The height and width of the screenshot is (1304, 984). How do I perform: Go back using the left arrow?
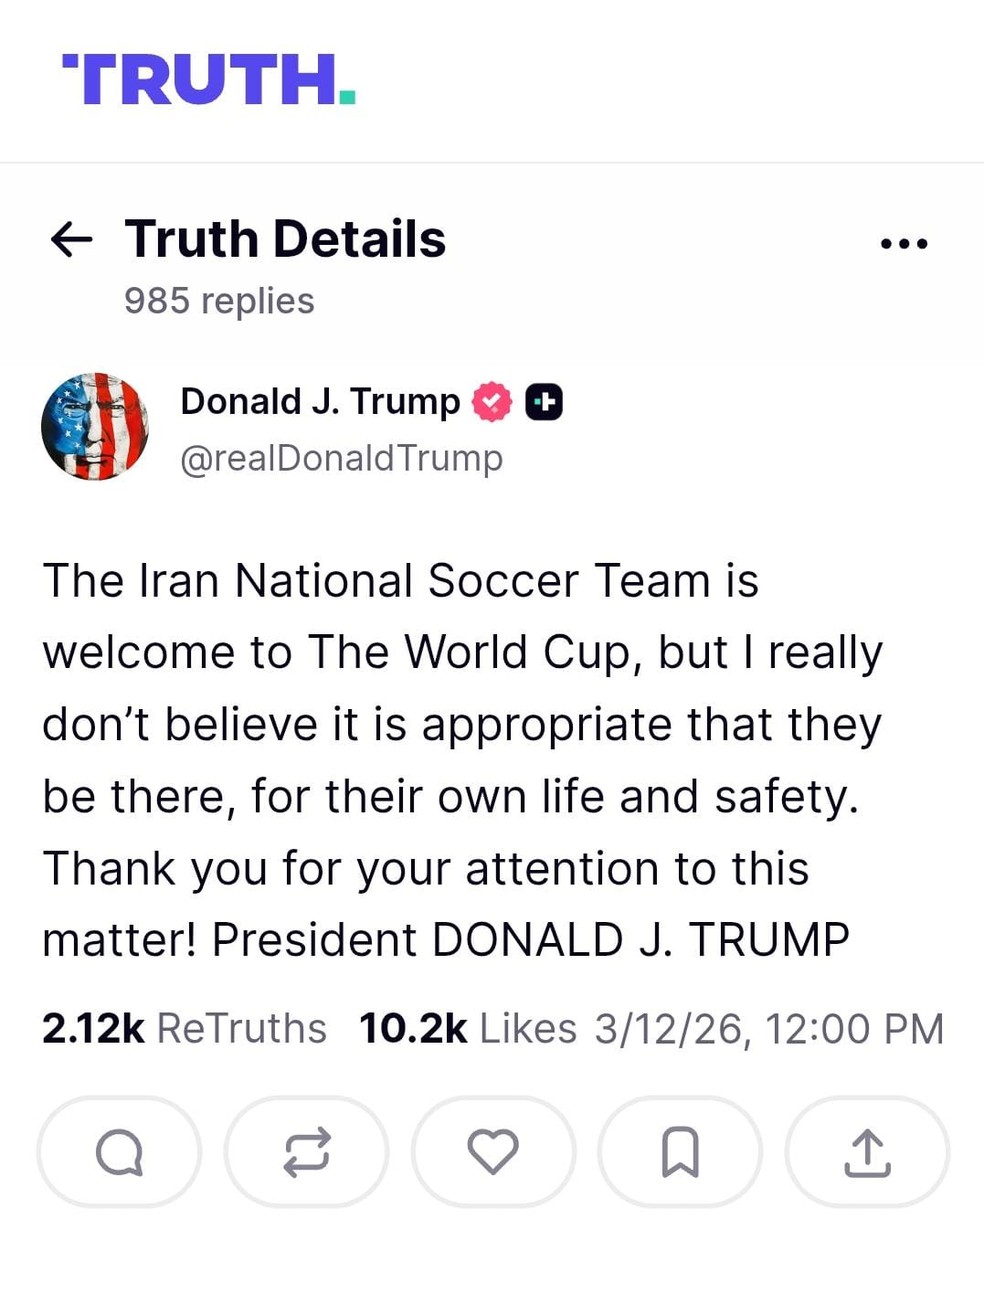pos(70,238)
